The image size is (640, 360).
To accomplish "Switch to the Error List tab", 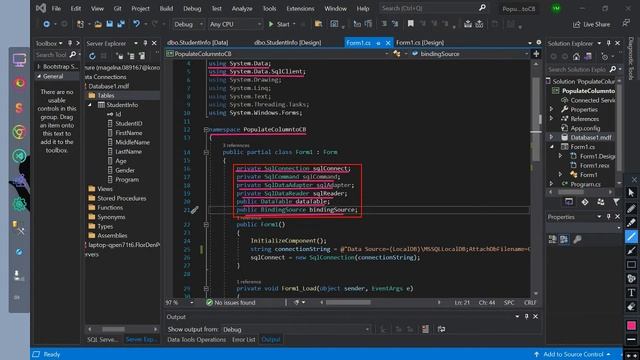I will (243, 340).
